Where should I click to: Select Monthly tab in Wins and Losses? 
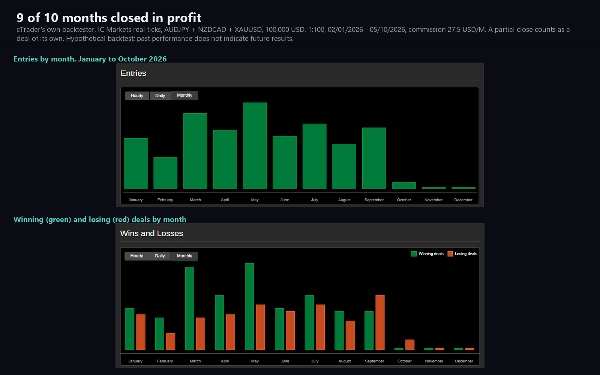[184, 256]
